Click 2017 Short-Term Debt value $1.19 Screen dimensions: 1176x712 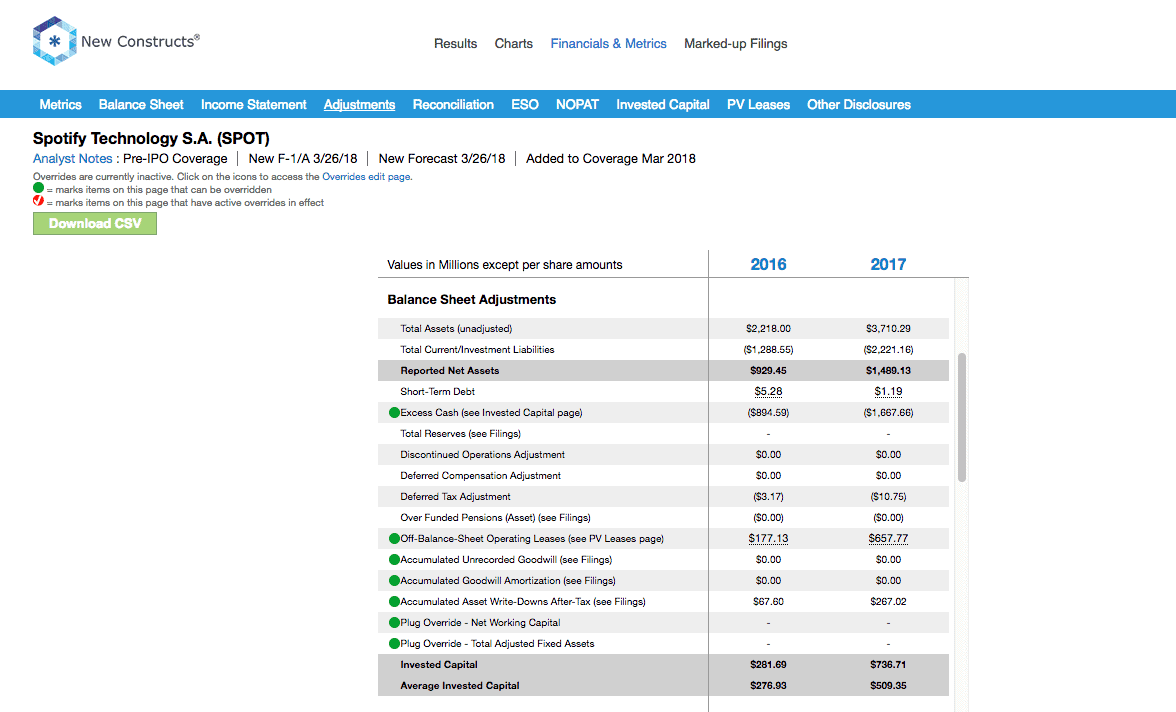[x=888, y=392]
